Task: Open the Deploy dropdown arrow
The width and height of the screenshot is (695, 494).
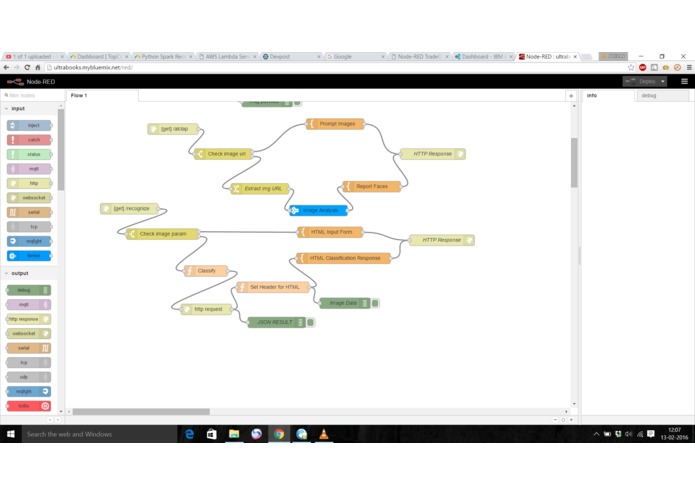Action: [663, 82]
